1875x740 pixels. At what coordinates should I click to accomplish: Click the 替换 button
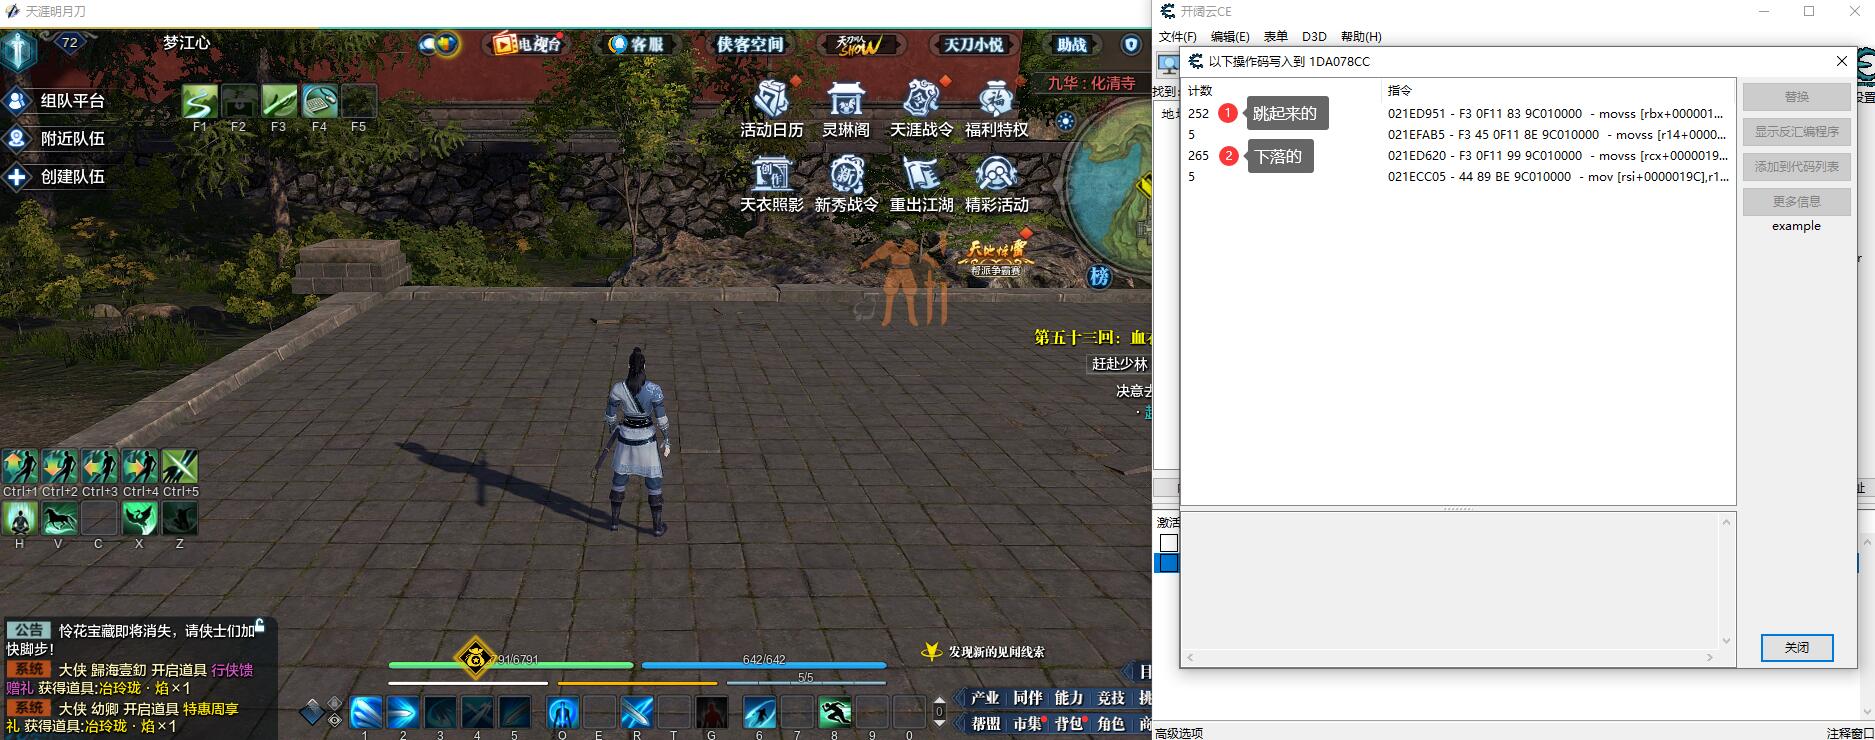pyautogui.click(x=1796, y=97)
